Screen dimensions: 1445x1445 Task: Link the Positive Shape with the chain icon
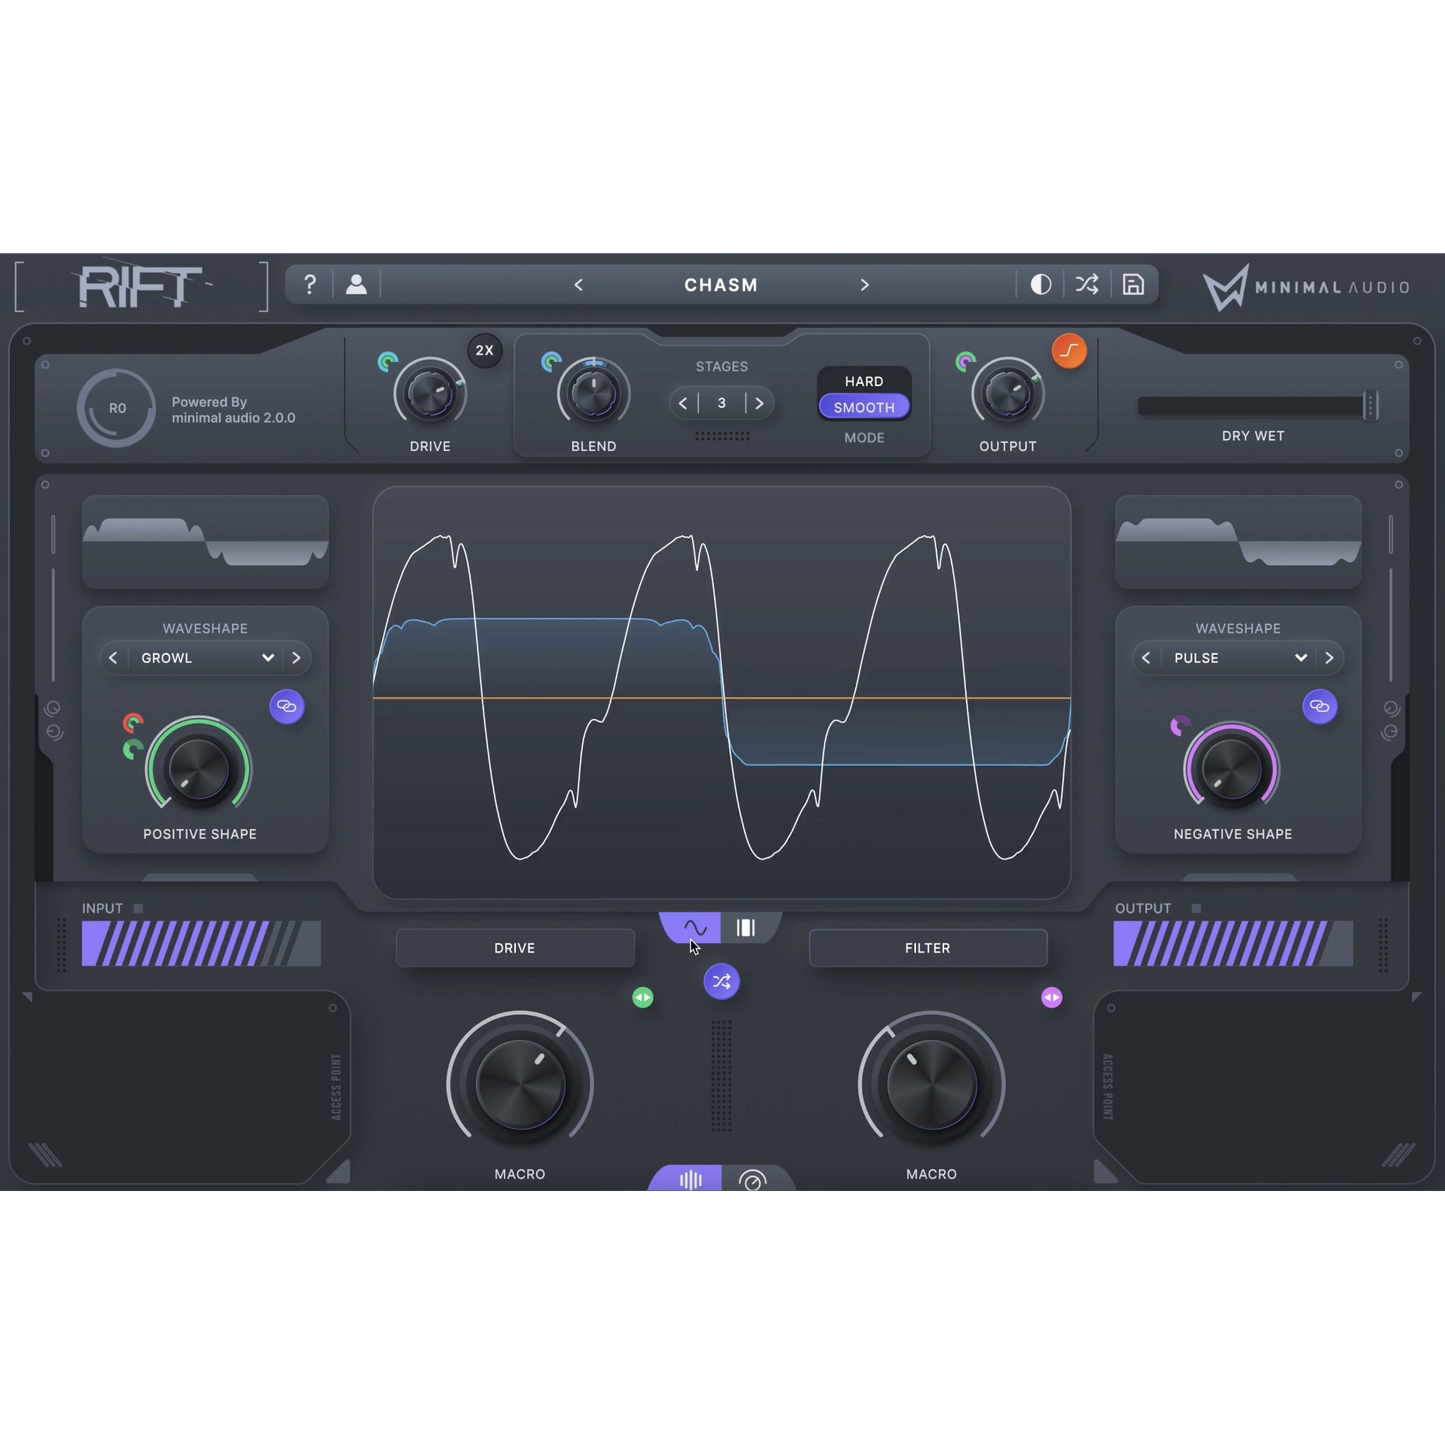[x=287, y=706]
